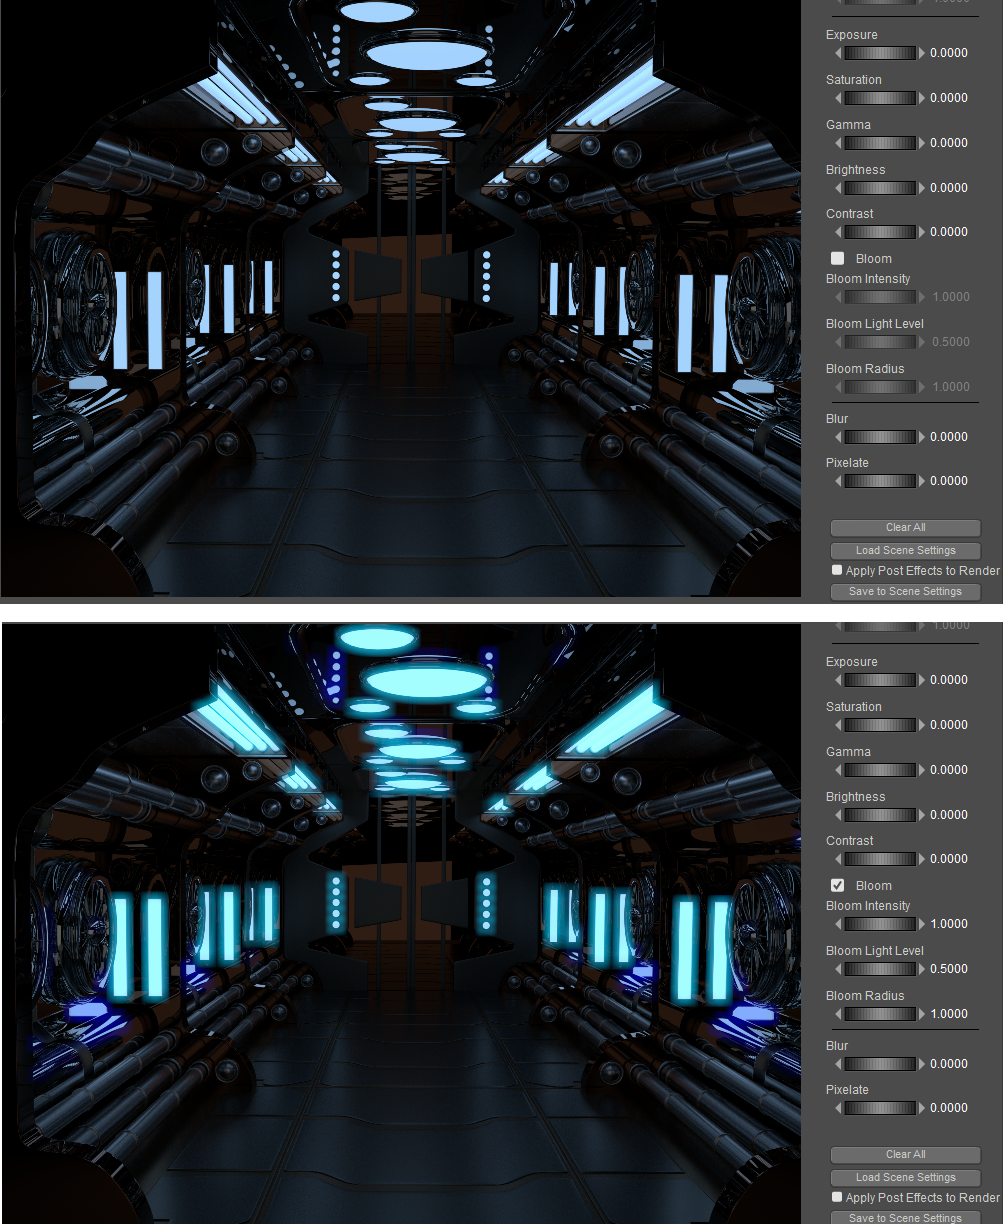Screen dimensions: 1003x1224
Task: Click the active Bloom Intensity slider showing 1.0000
Action: (x=880, y=924)
